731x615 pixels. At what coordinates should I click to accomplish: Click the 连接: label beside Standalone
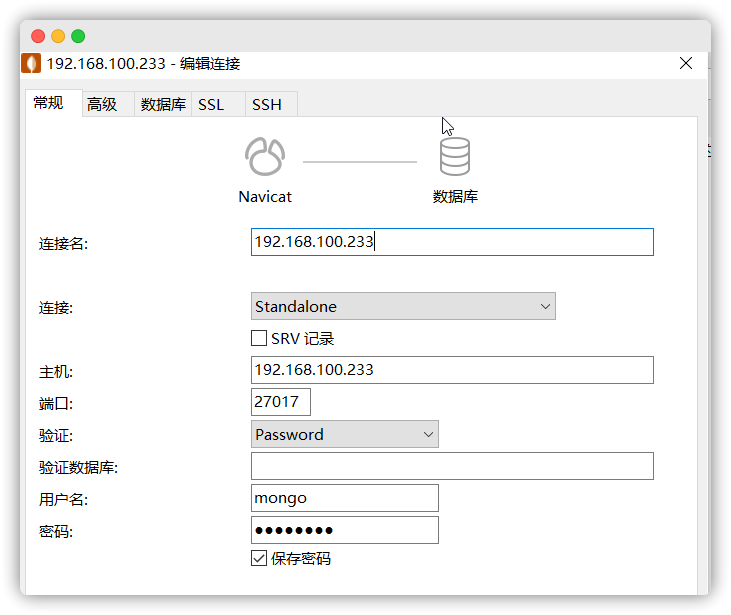pyautogui.click(x=56, y=308)
